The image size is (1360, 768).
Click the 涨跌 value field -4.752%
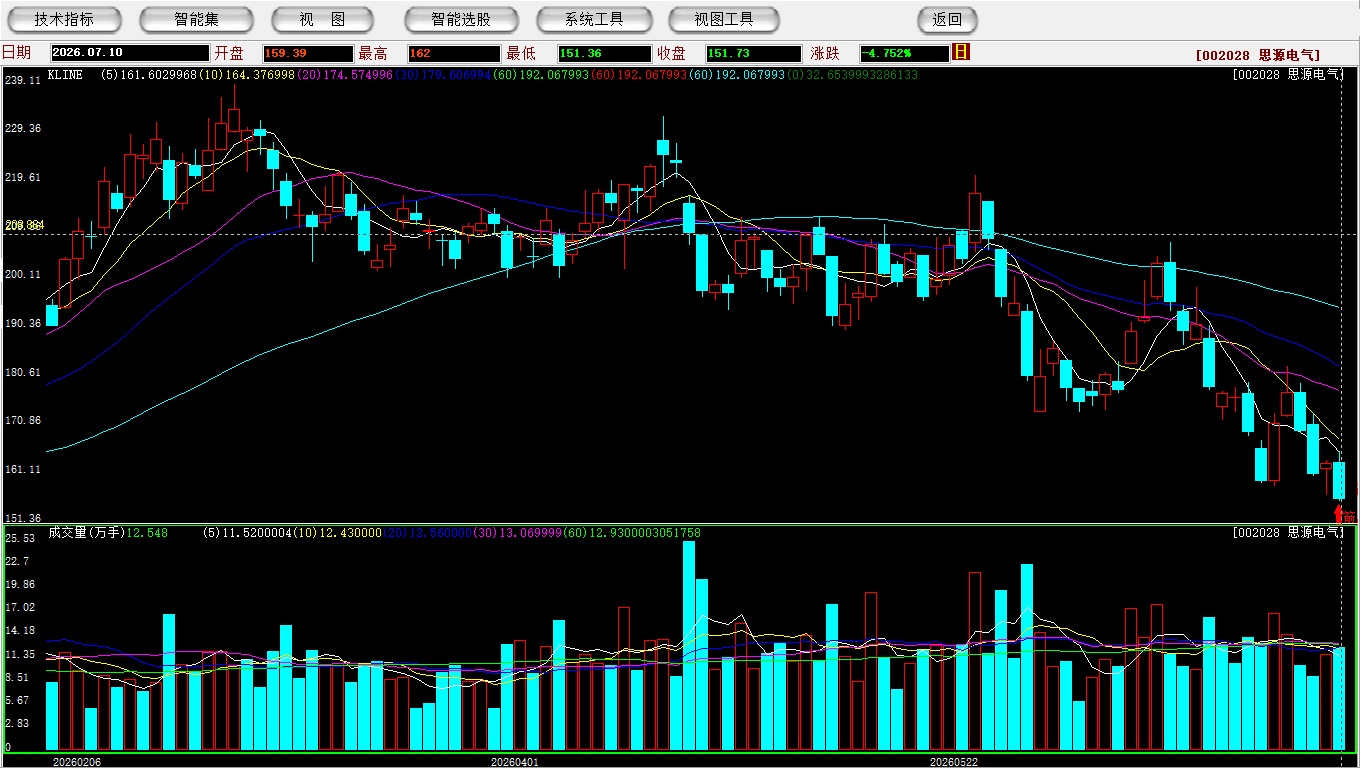click(x=904, y=53)
